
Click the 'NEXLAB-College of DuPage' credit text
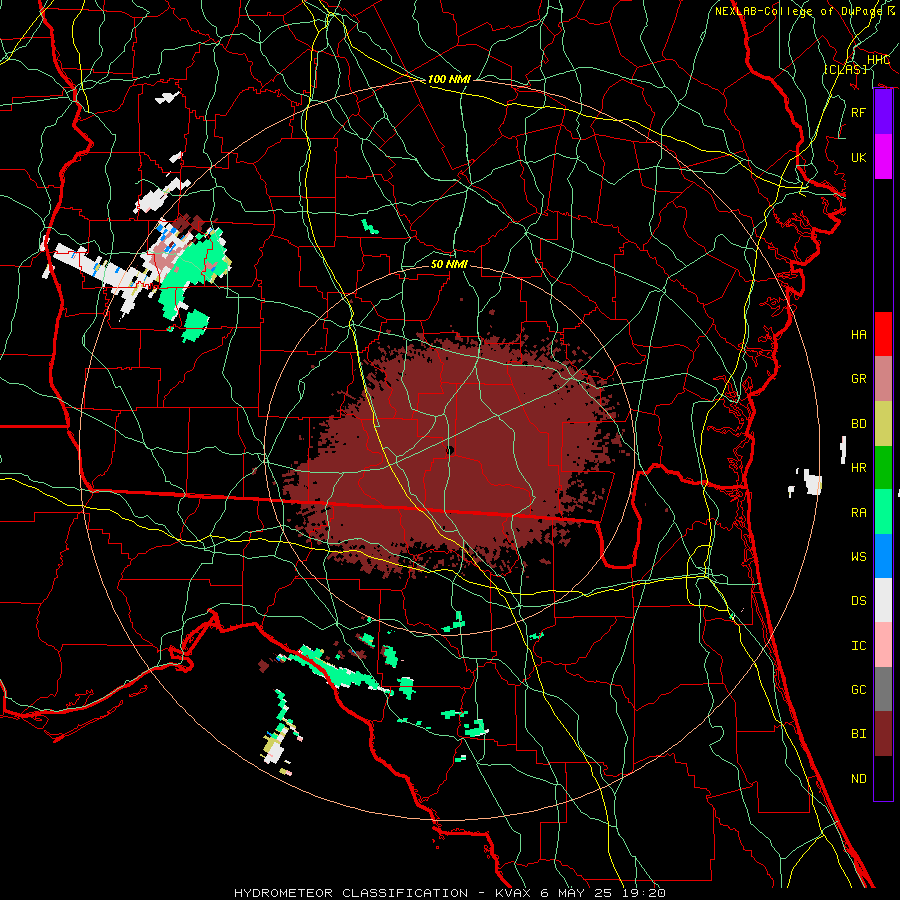pos(798,11)
